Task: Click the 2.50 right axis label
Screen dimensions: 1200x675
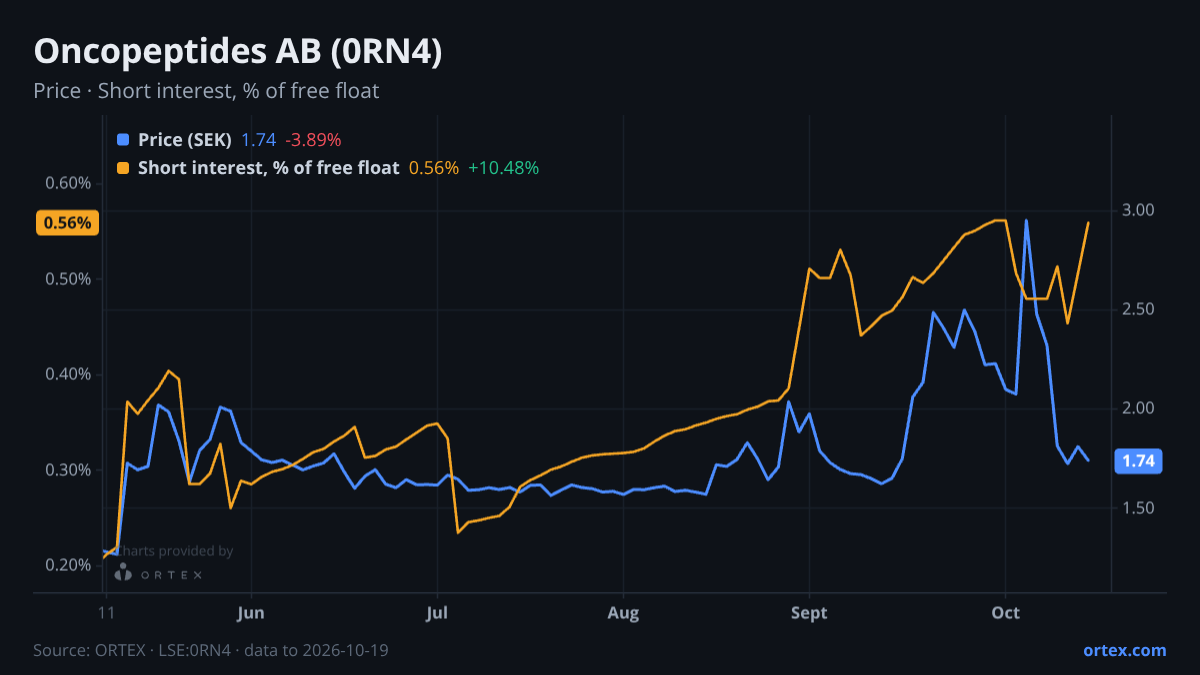Action: 1139,309
